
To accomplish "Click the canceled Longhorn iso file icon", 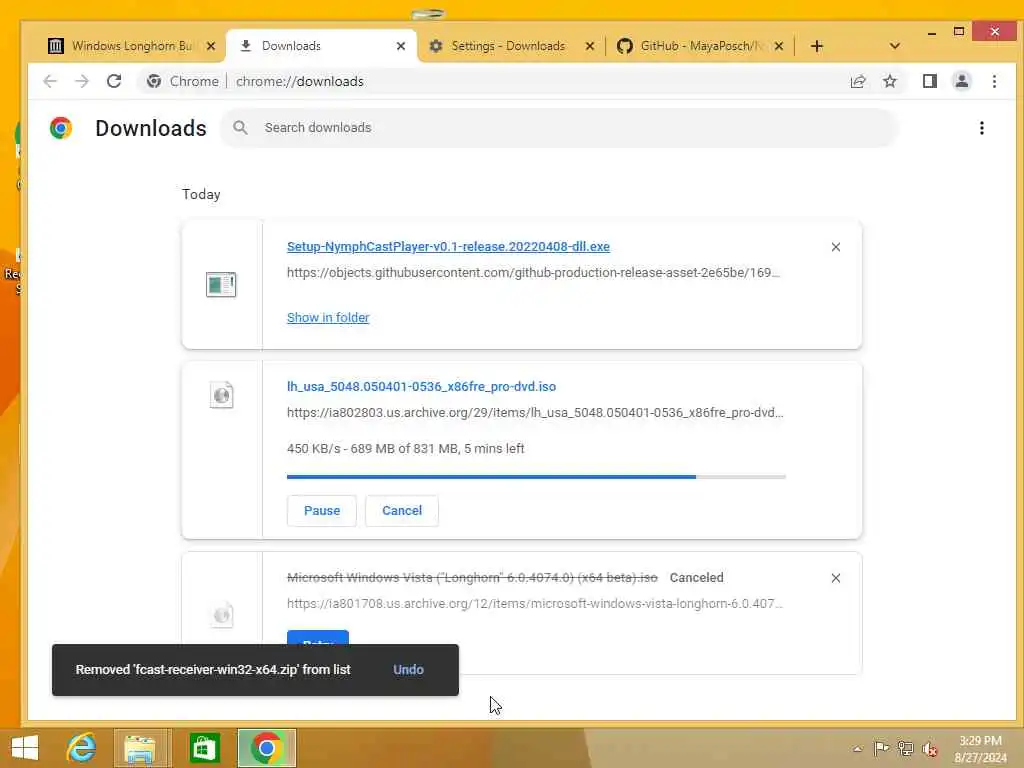I will coord(222,615).
